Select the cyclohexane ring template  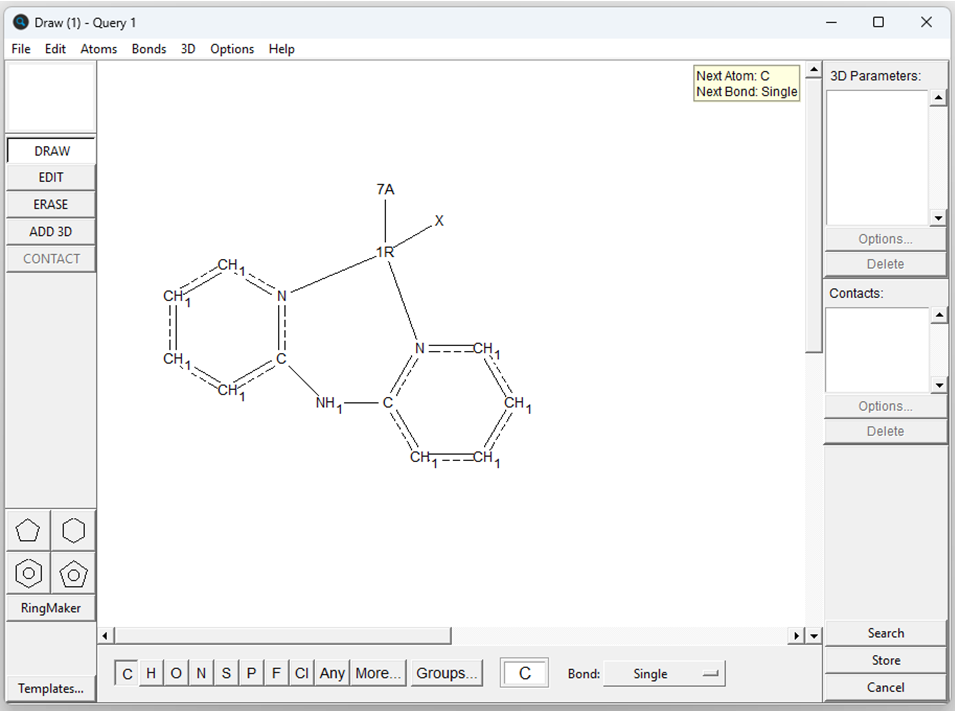73,531
